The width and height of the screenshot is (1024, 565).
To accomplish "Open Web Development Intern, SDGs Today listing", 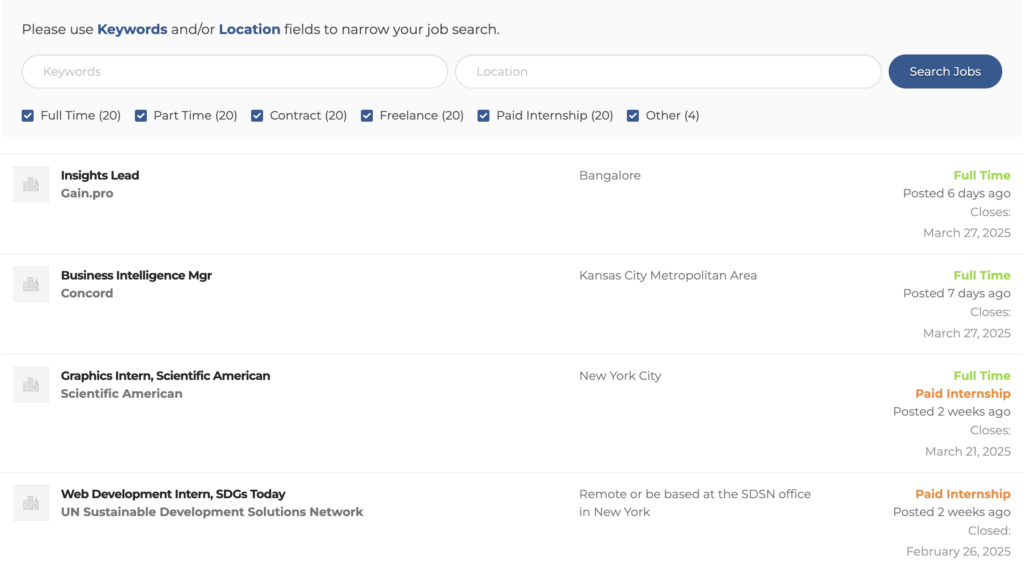I will pyautogui.click(x=173, y=494).
